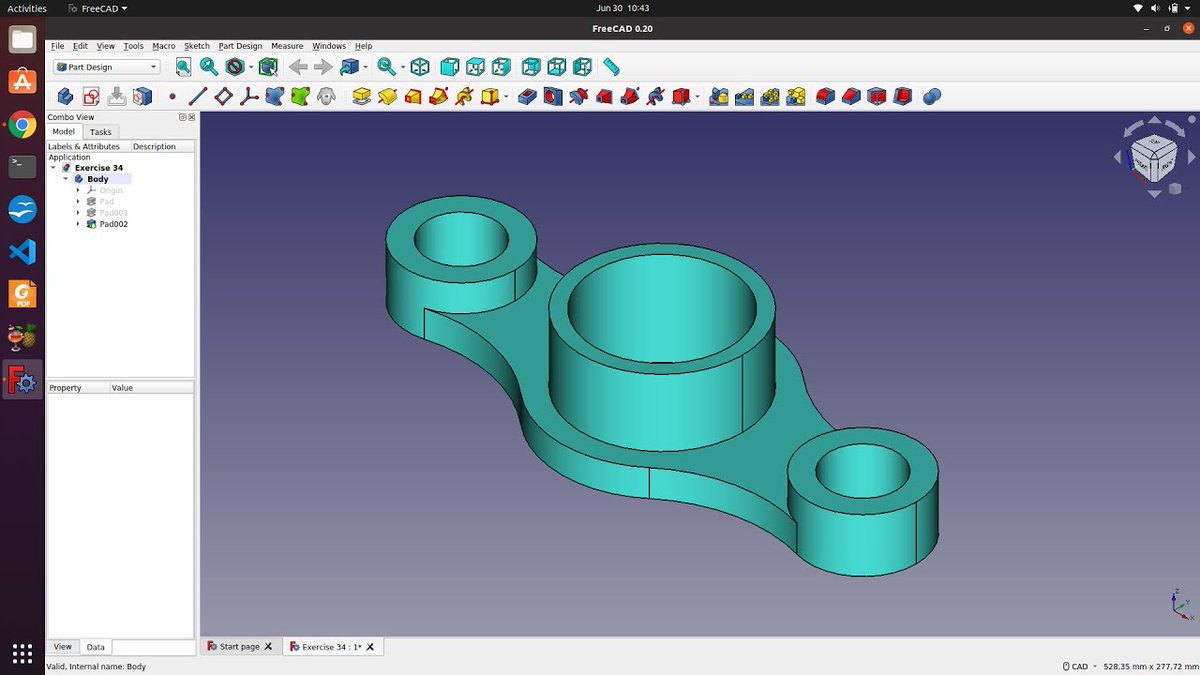Select the Pad002 feature in tree
The height and width of the screenshot is (675, 1200).
click(x=113, y=224)
